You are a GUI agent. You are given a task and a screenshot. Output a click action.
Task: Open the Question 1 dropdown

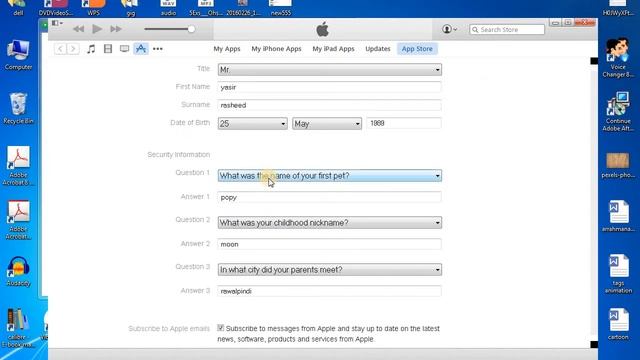pos(329,176)
